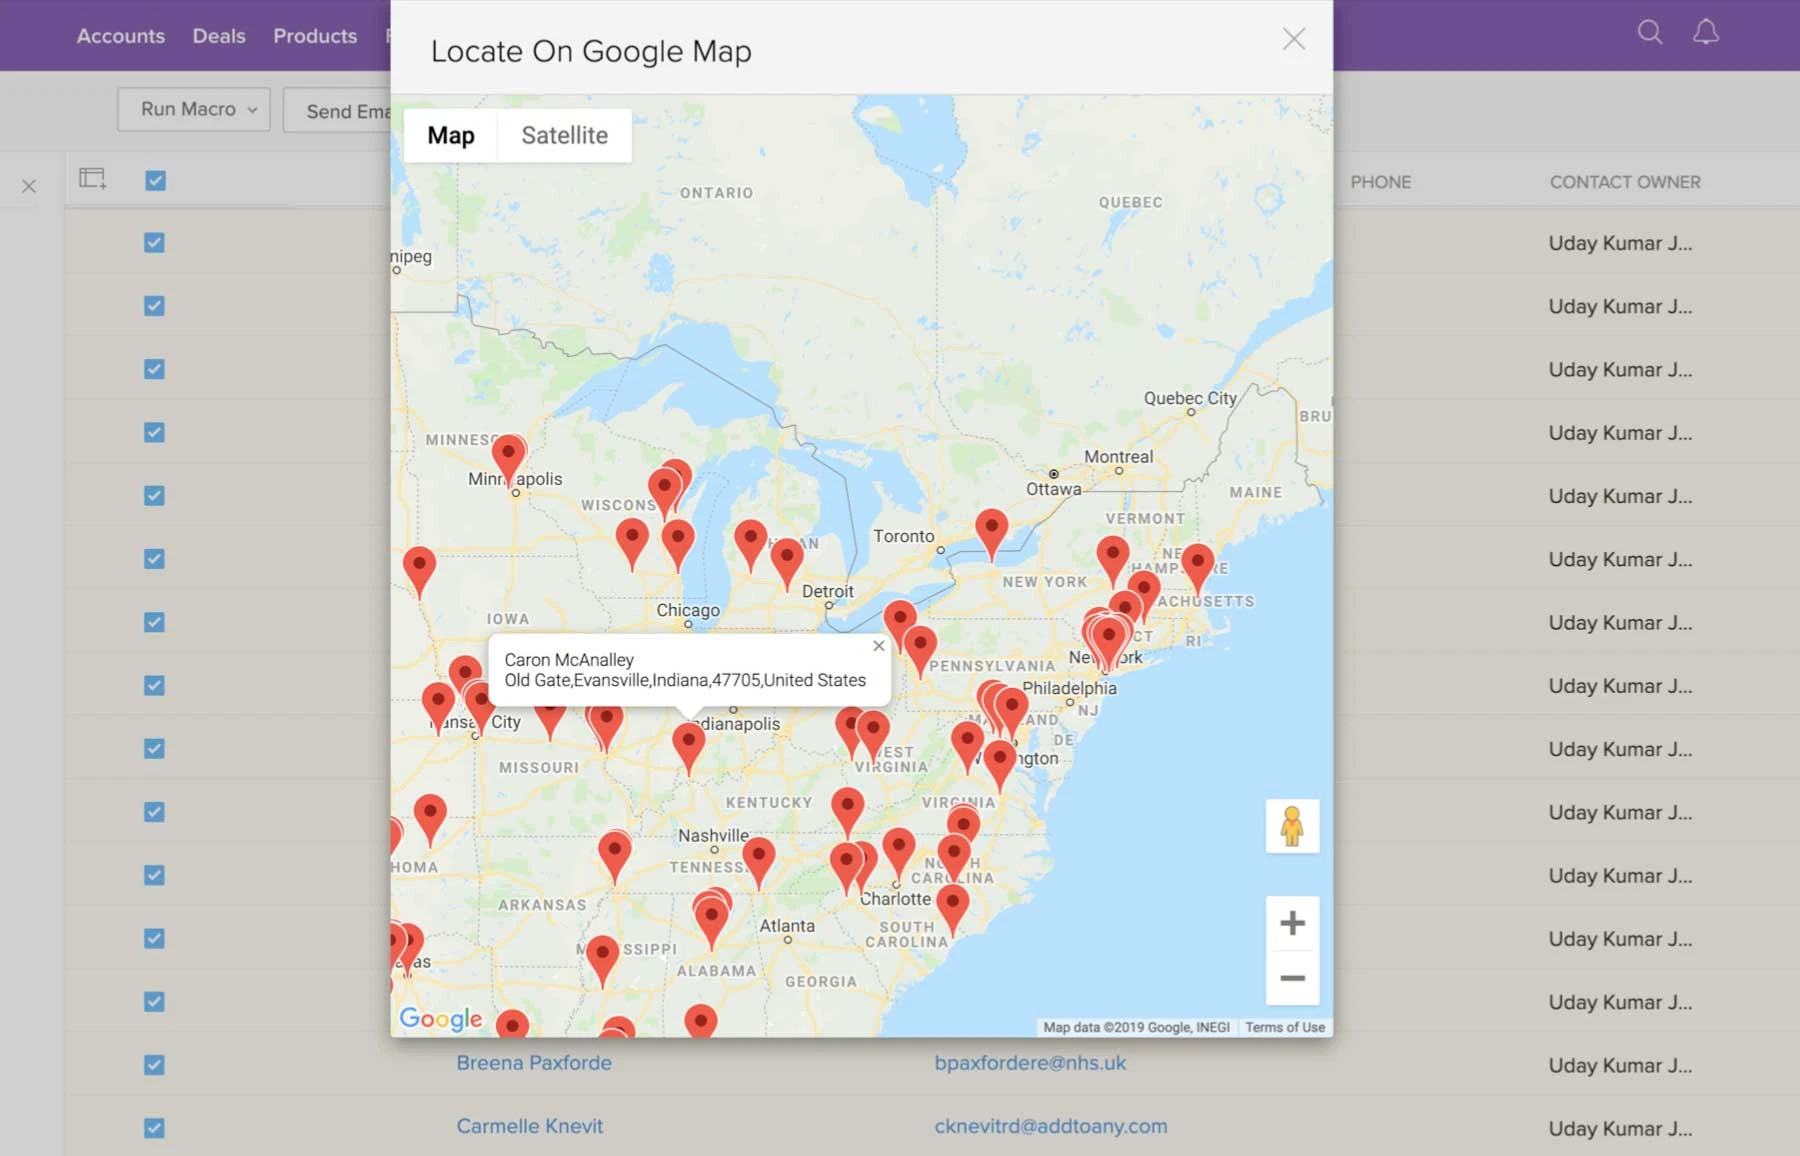
Task: Open the Accounts tab
Action: [x=121, y=36]
